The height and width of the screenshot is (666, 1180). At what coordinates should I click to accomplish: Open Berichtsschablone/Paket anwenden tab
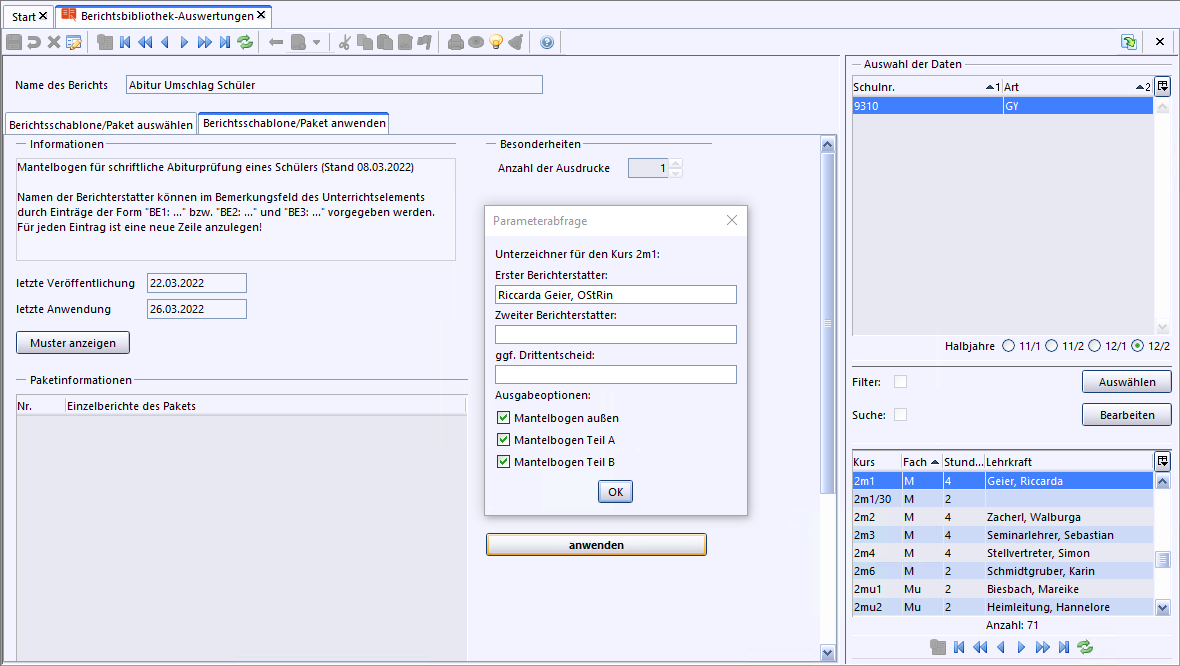294,123
